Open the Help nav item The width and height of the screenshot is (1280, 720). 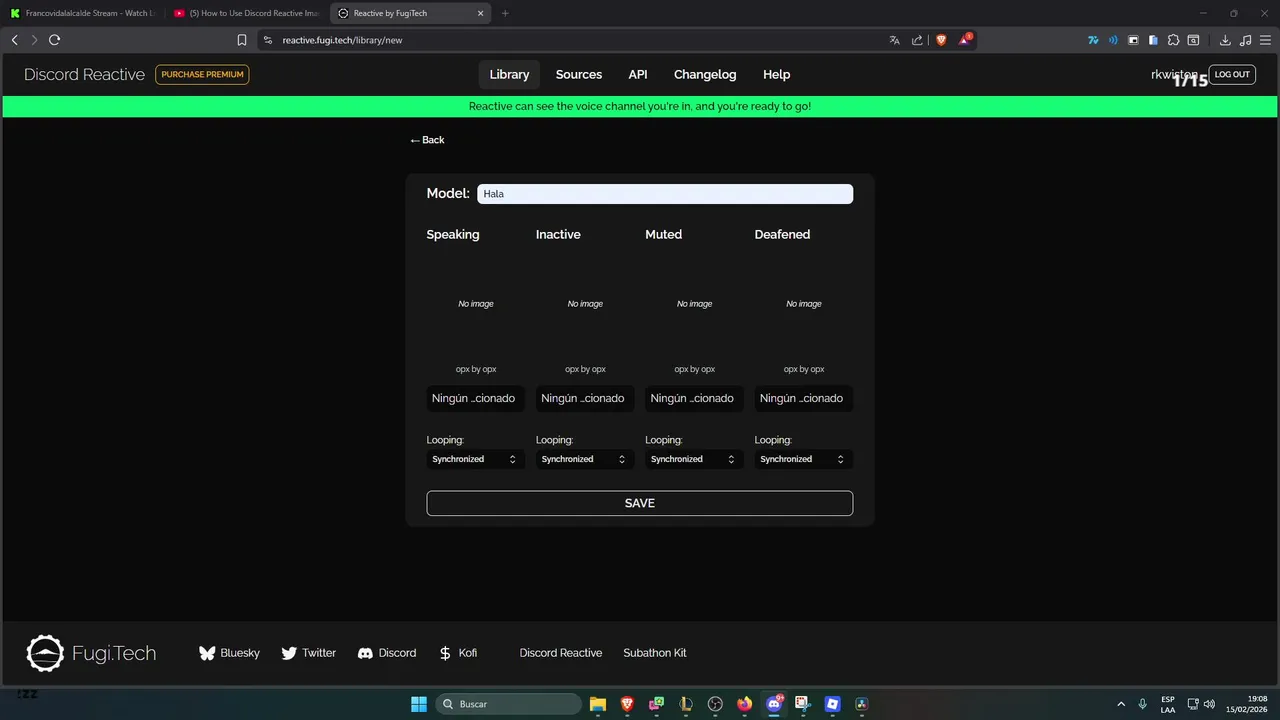[x=776, y=75]
